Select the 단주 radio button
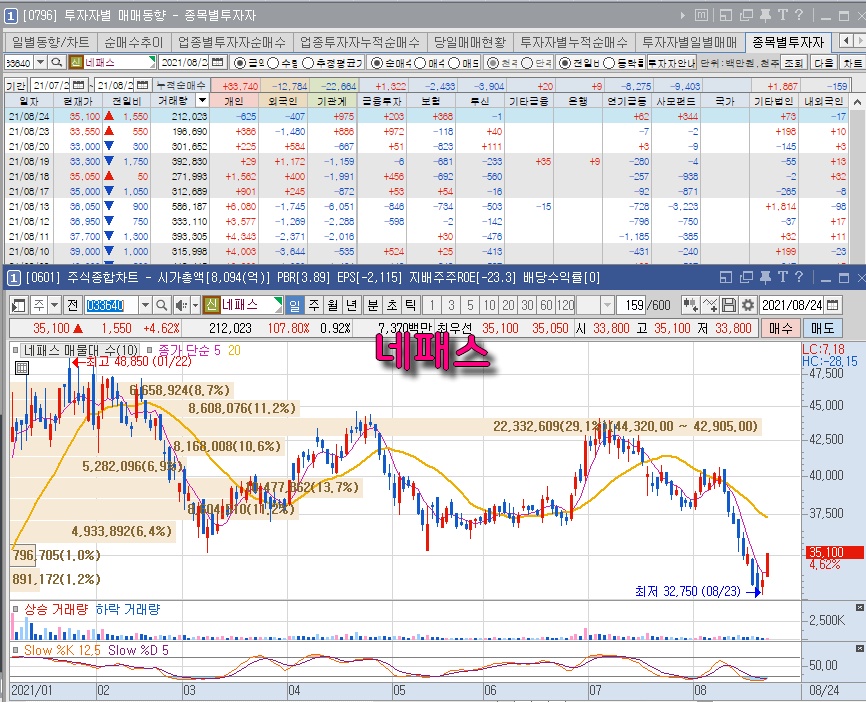 527,63
